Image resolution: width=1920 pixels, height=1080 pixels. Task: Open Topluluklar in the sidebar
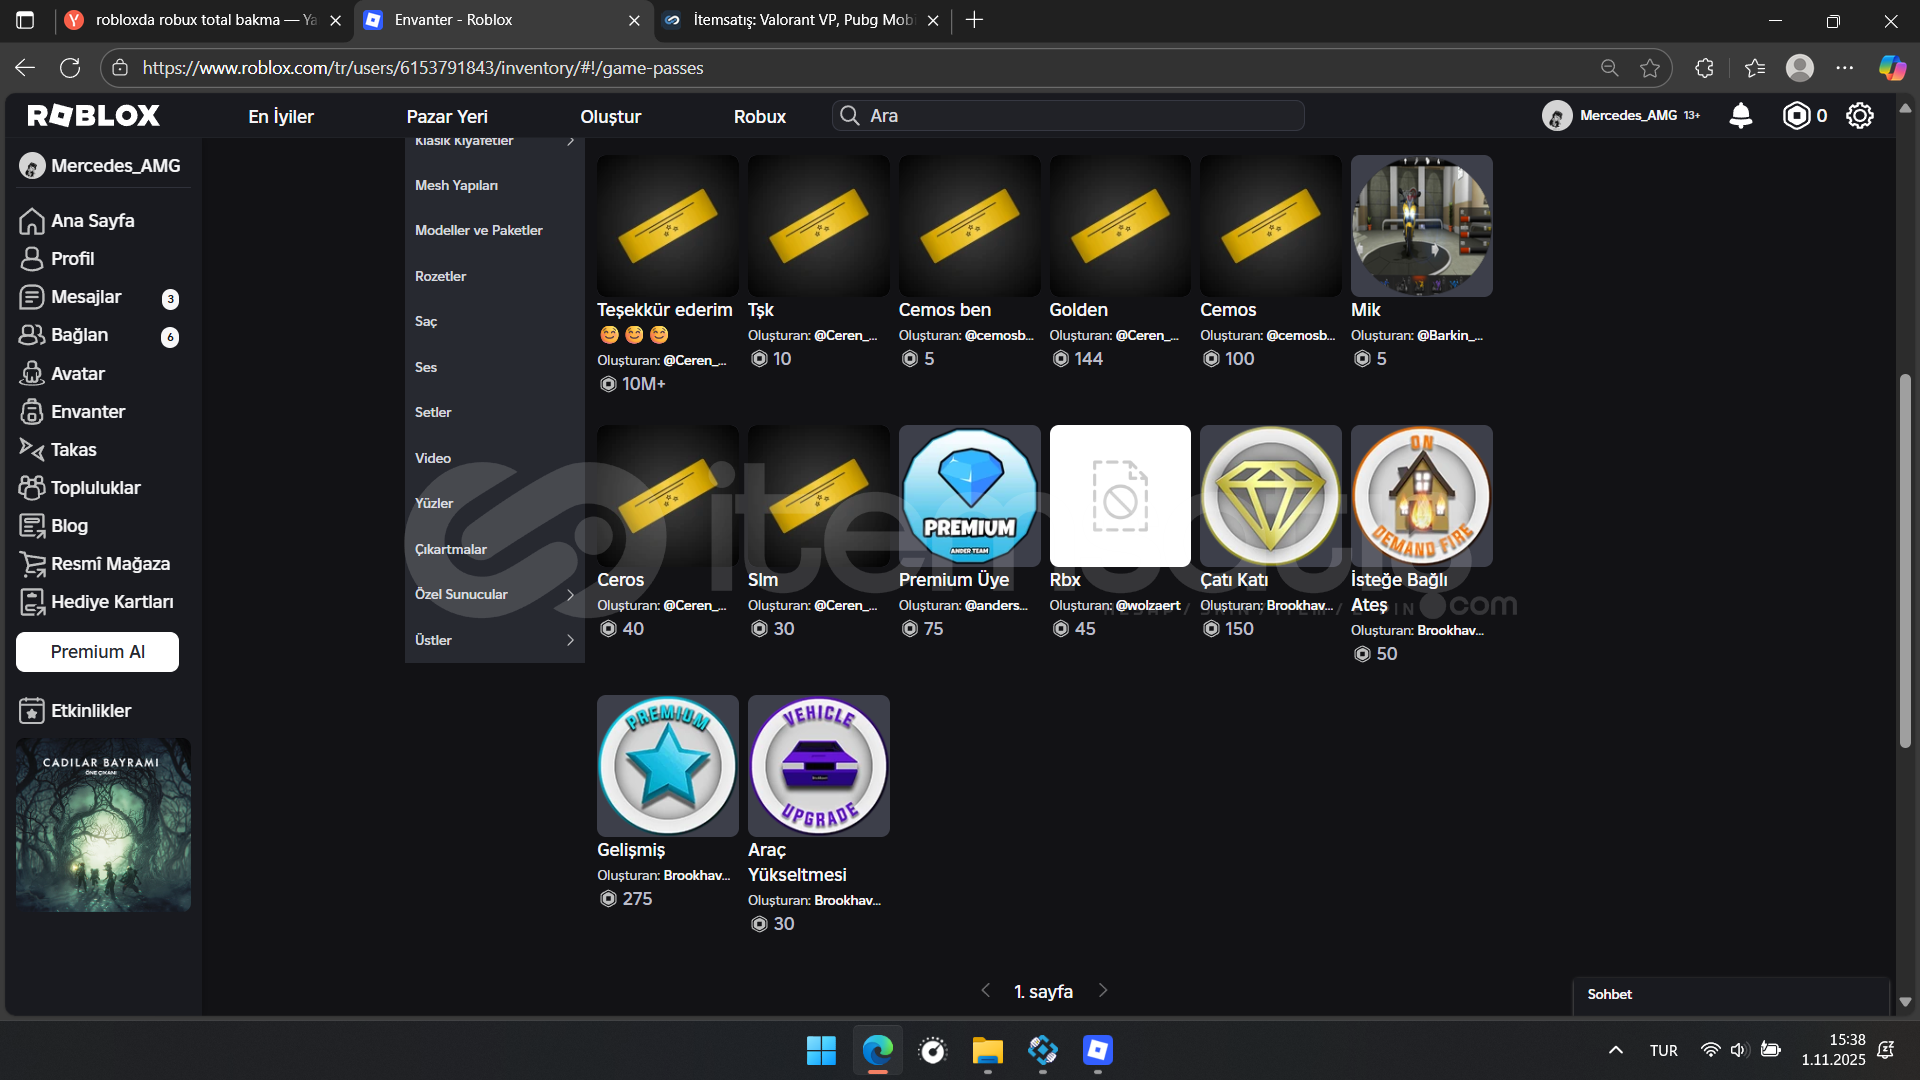click(x=95, y=488)
